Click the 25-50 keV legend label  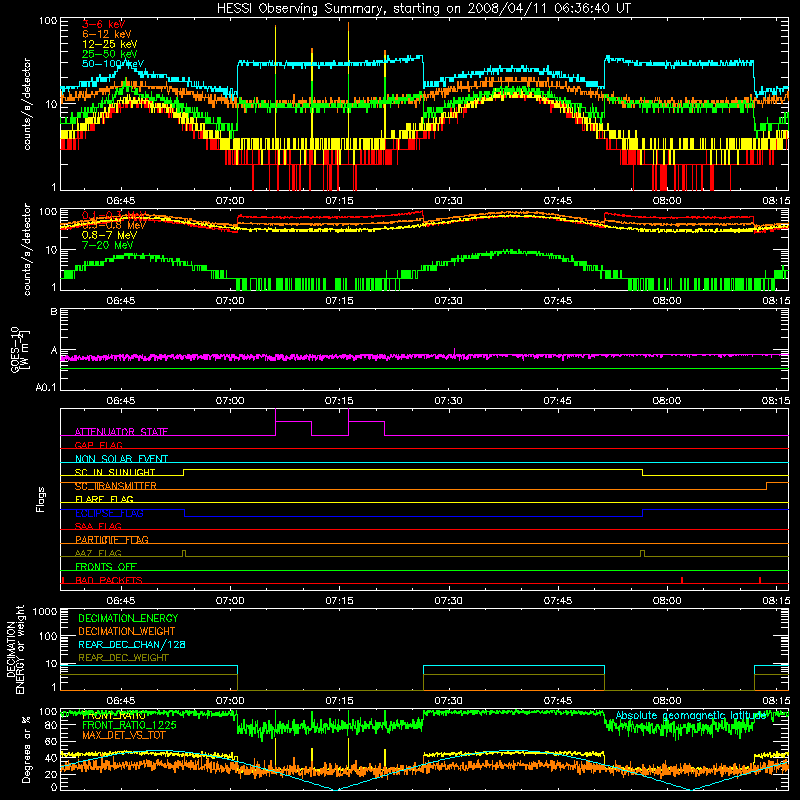pos(109,54)
